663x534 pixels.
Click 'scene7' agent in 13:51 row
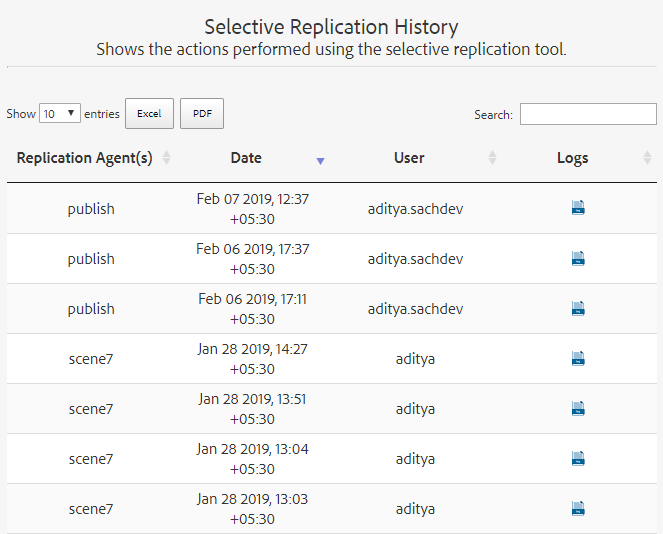91,409
